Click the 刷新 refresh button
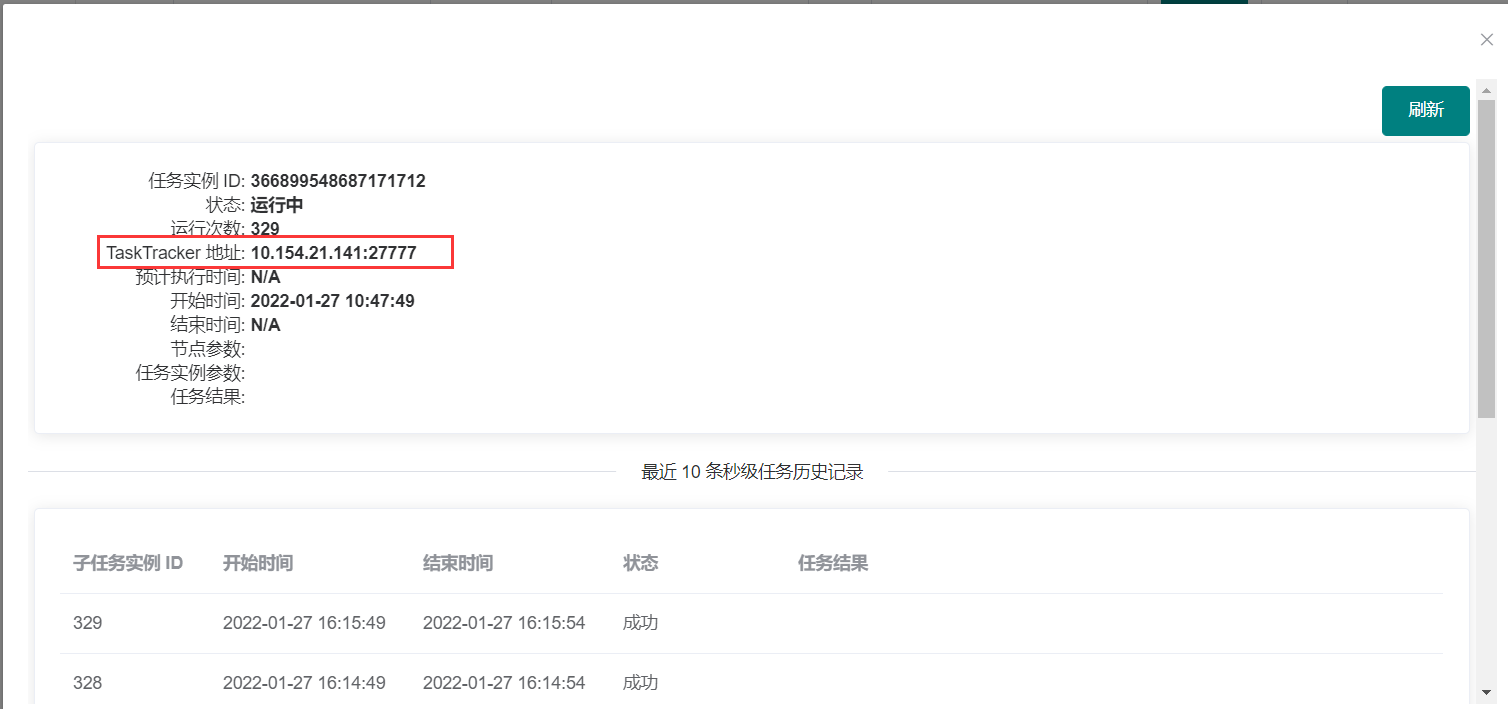 1425,111
